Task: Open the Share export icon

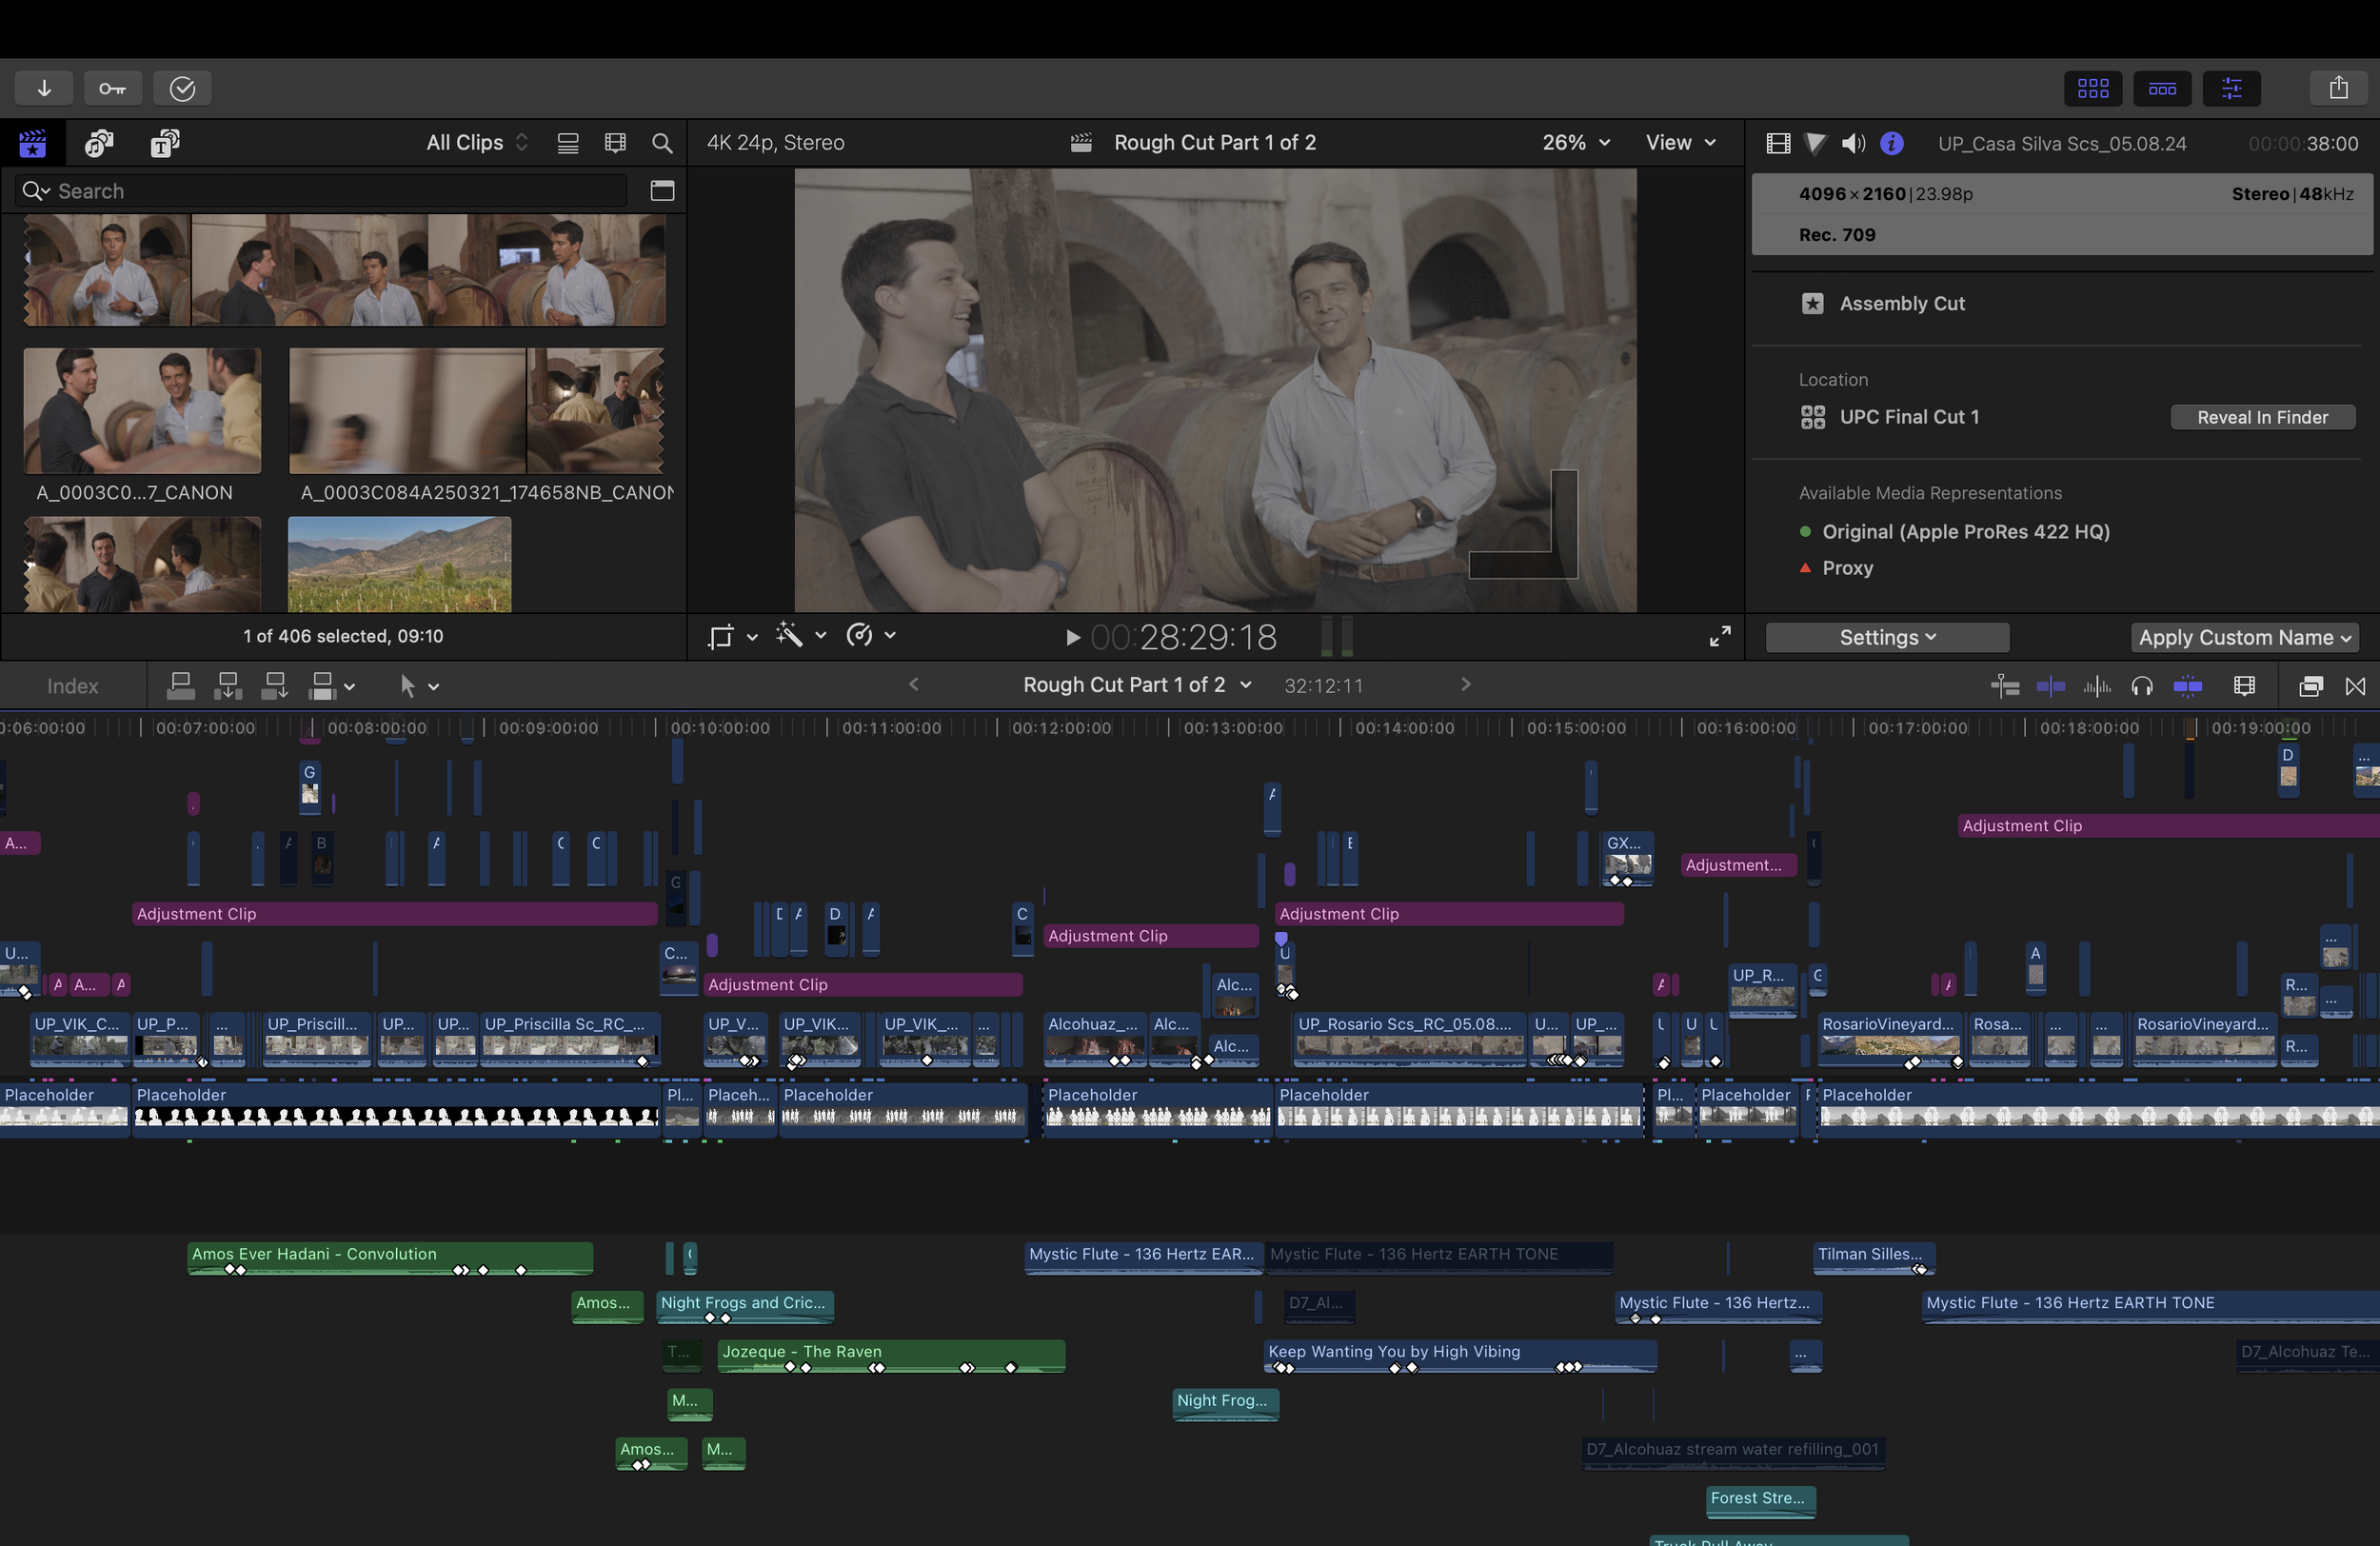Action: click(2338, 88)
